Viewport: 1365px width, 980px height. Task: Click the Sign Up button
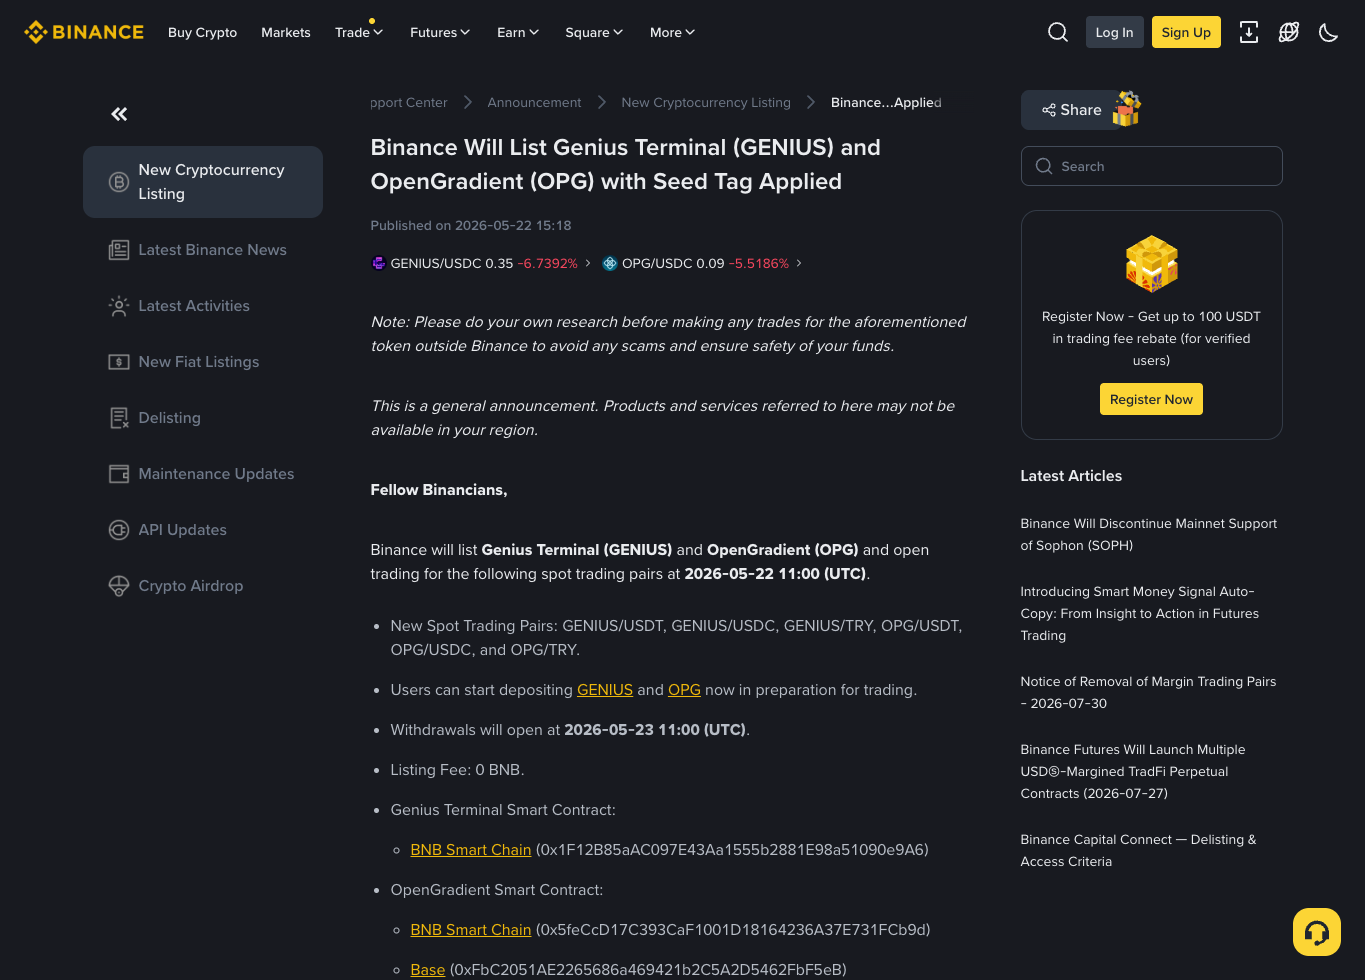coord(1186,32)
